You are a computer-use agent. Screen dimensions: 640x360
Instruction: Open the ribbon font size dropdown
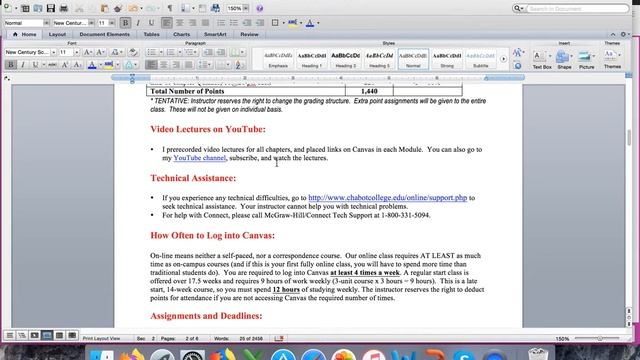click(x=76, y=53)
